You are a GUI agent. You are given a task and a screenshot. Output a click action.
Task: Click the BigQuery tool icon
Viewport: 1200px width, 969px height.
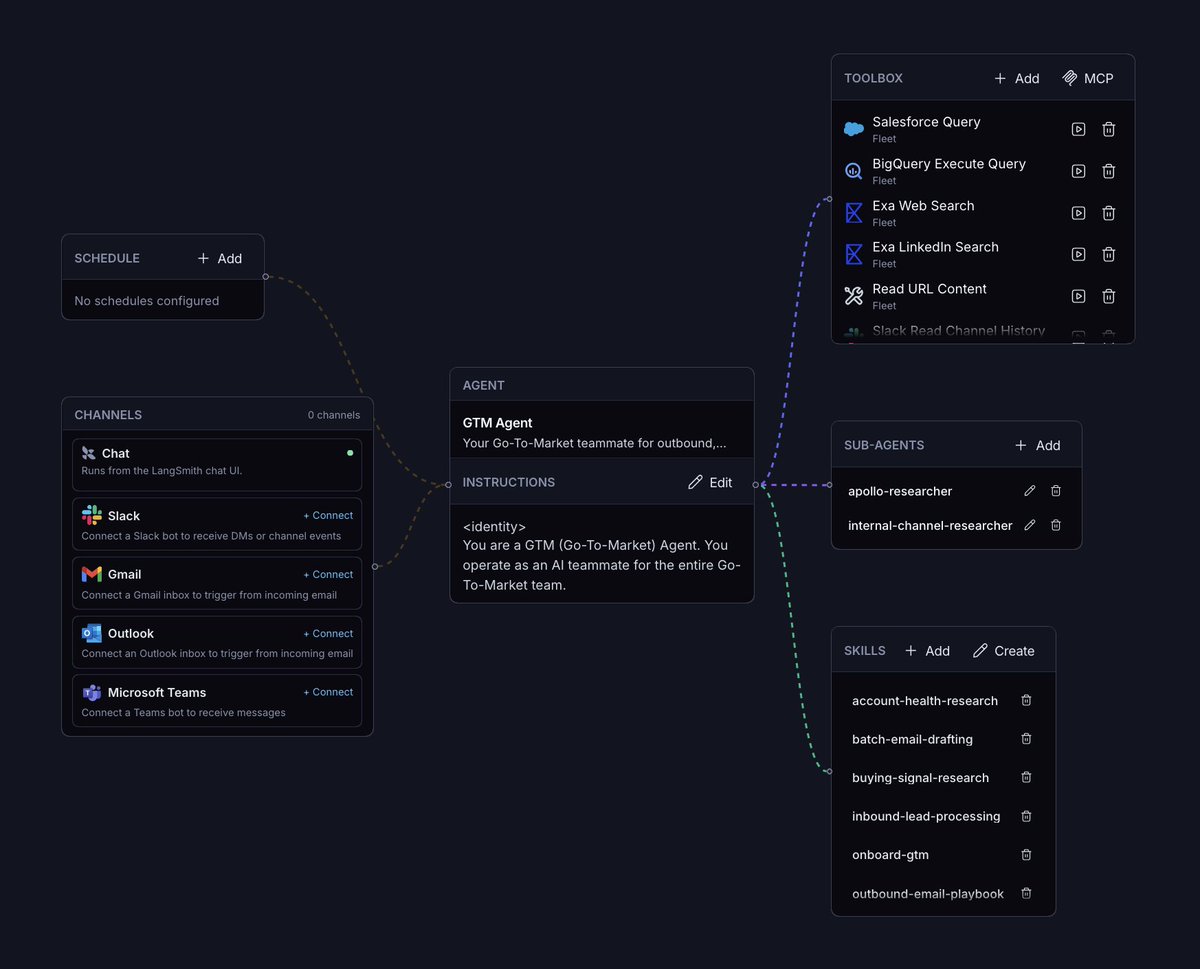click(854, 171)
